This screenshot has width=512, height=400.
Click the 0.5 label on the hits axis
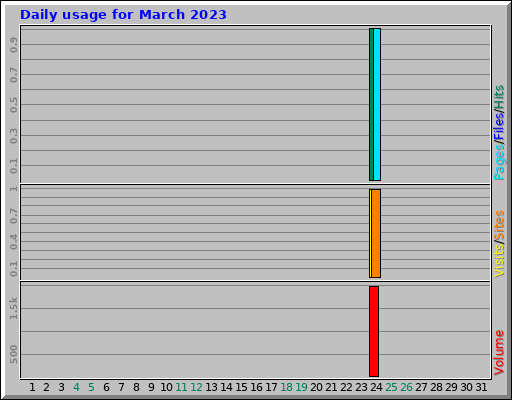click(13, 105)
